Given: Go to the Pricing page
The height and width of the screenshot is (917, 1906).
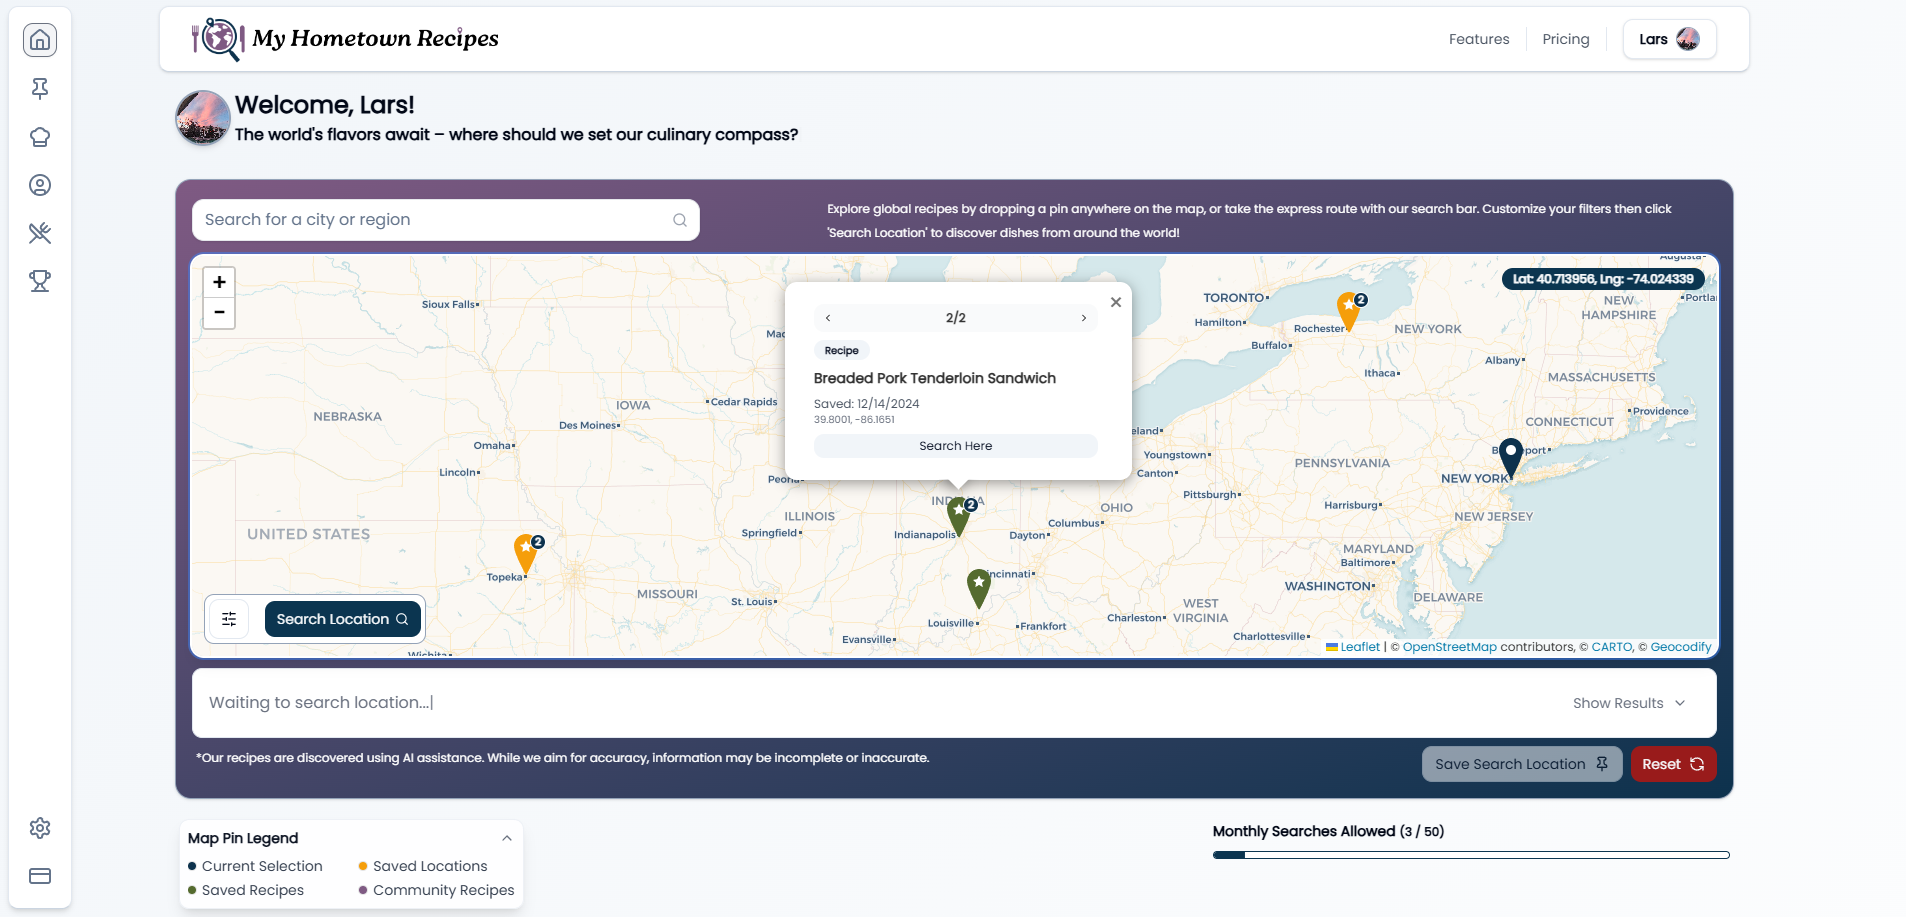Looking at the screenshot, I should (x=1565, y=39).
